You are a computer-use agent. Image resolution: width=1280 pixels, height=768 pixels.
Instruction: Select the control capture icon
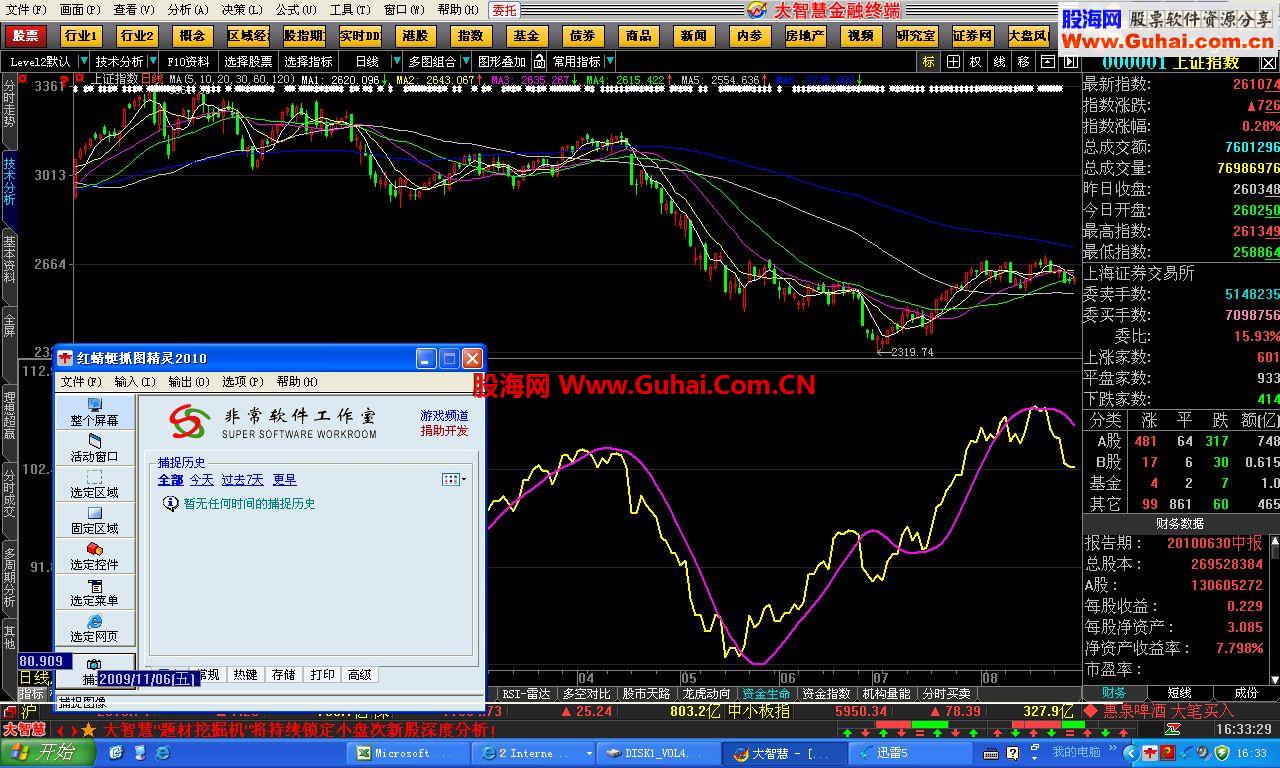coord(95,549)
